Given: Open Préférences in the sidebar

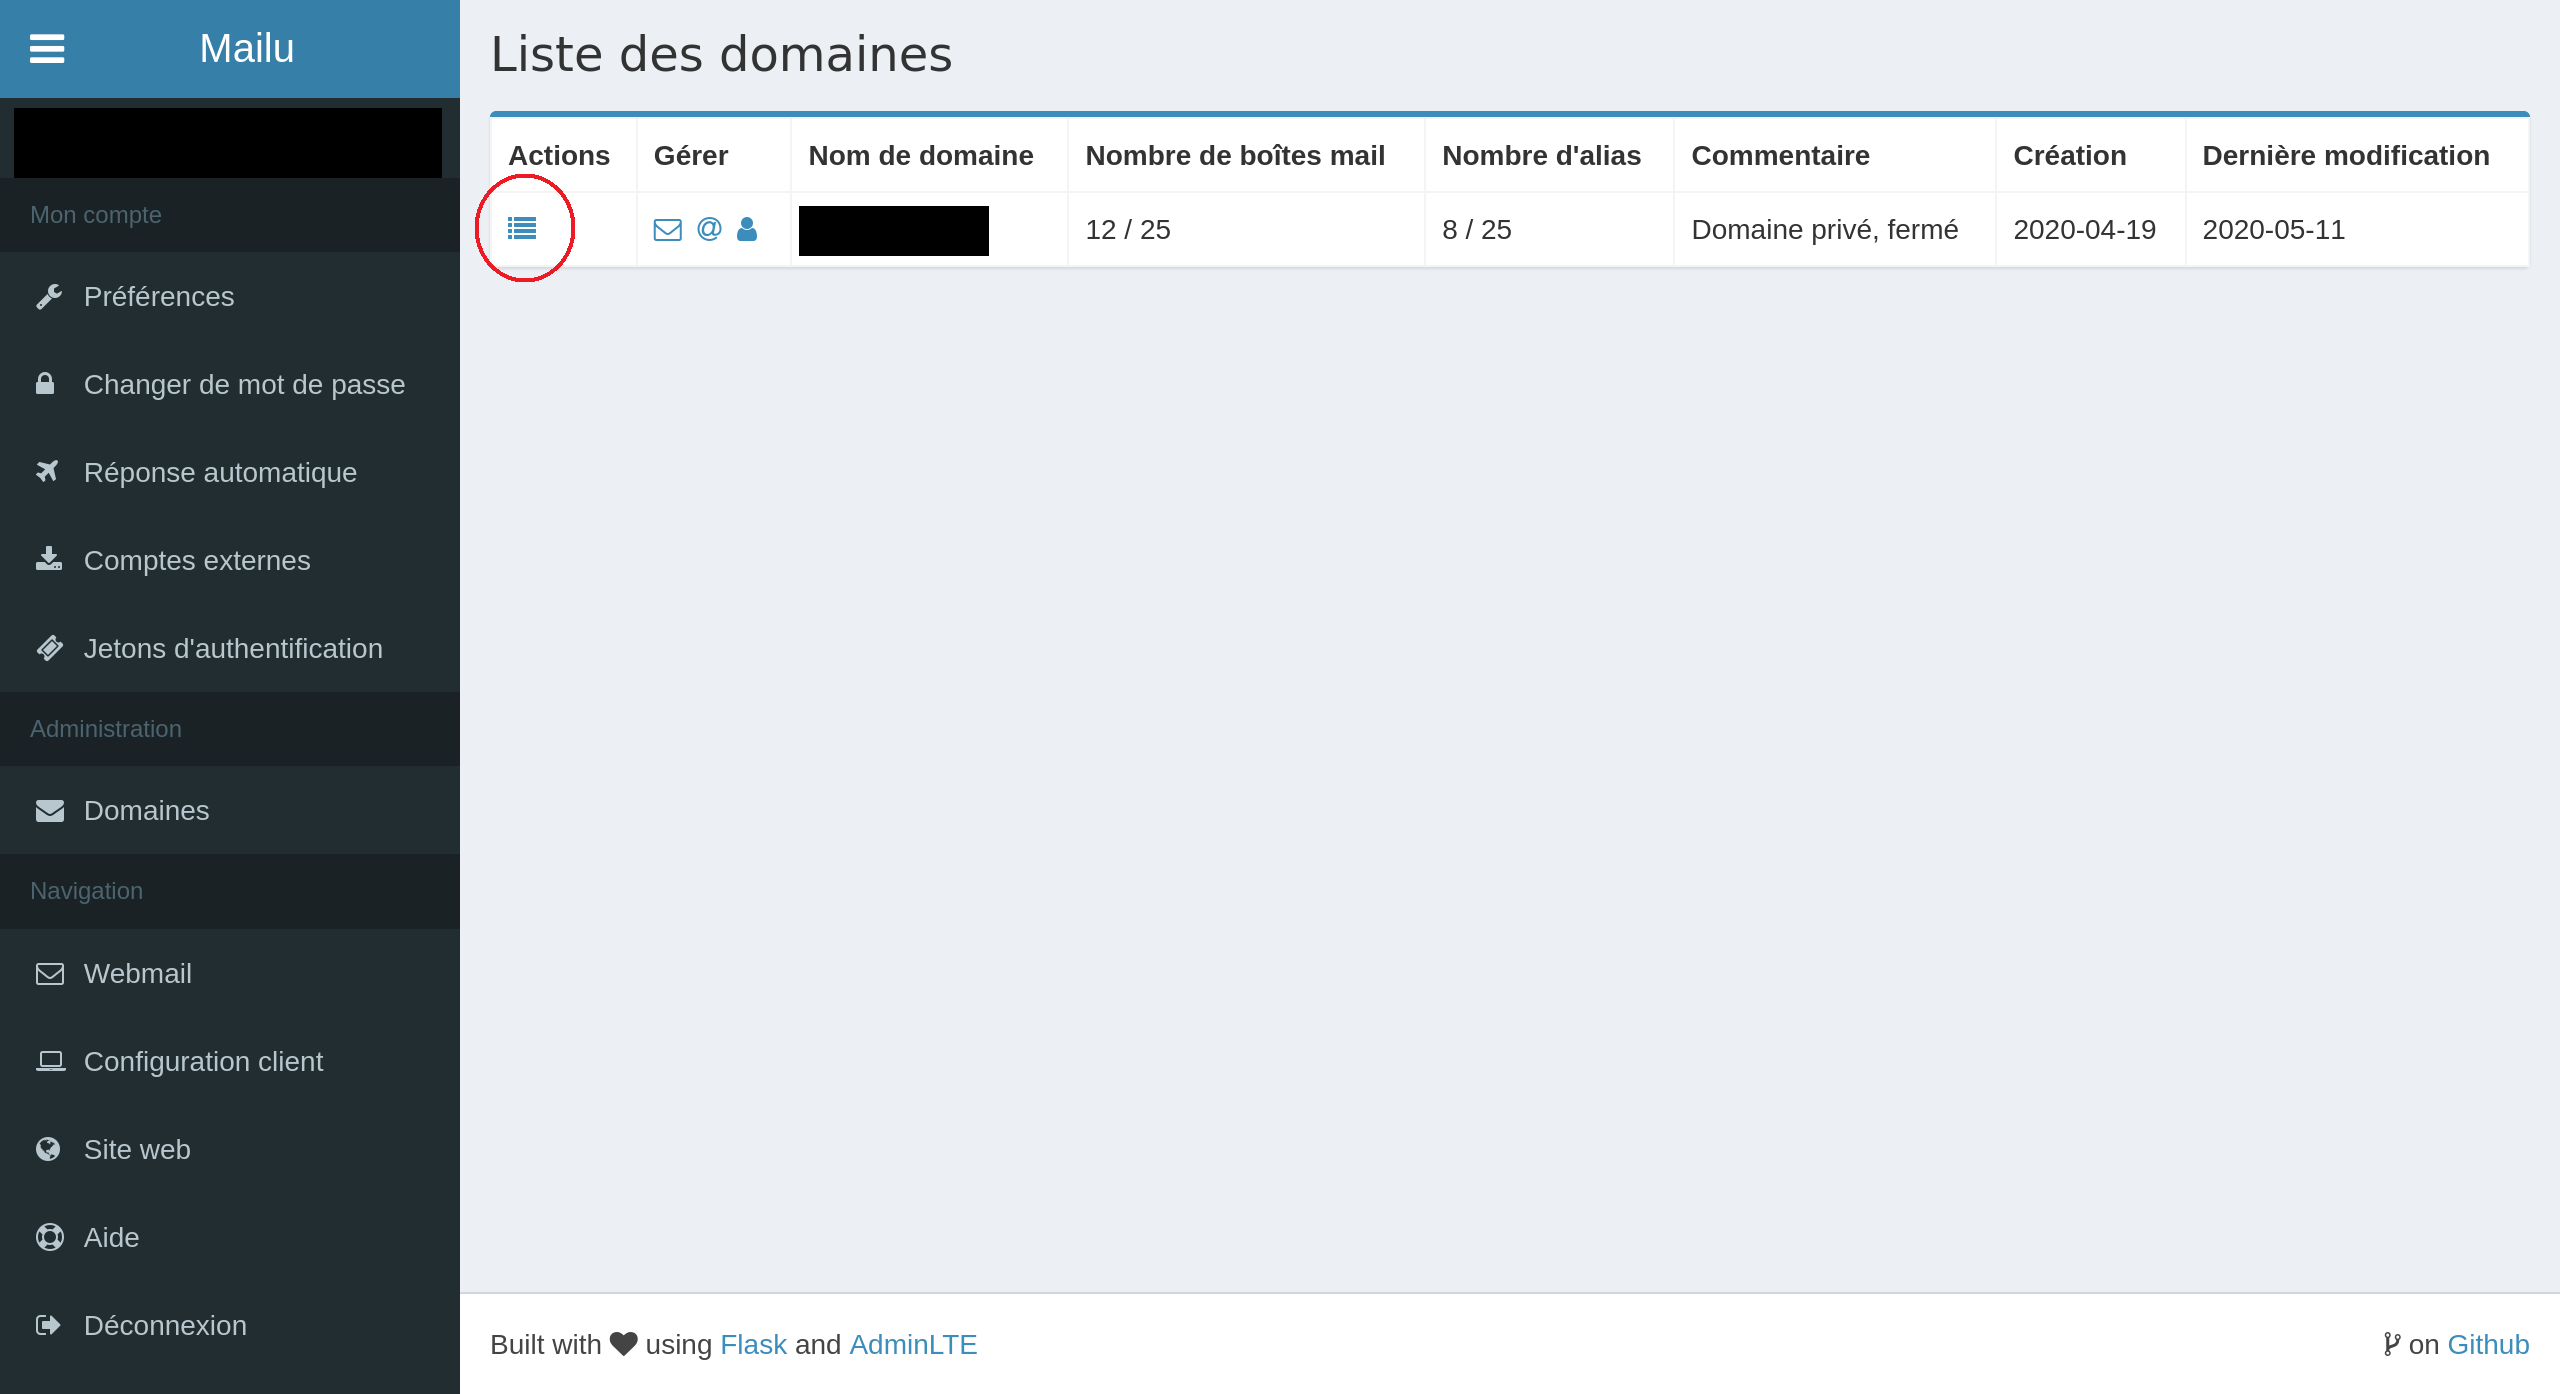Looking at the screenshot, I should 159,297.
